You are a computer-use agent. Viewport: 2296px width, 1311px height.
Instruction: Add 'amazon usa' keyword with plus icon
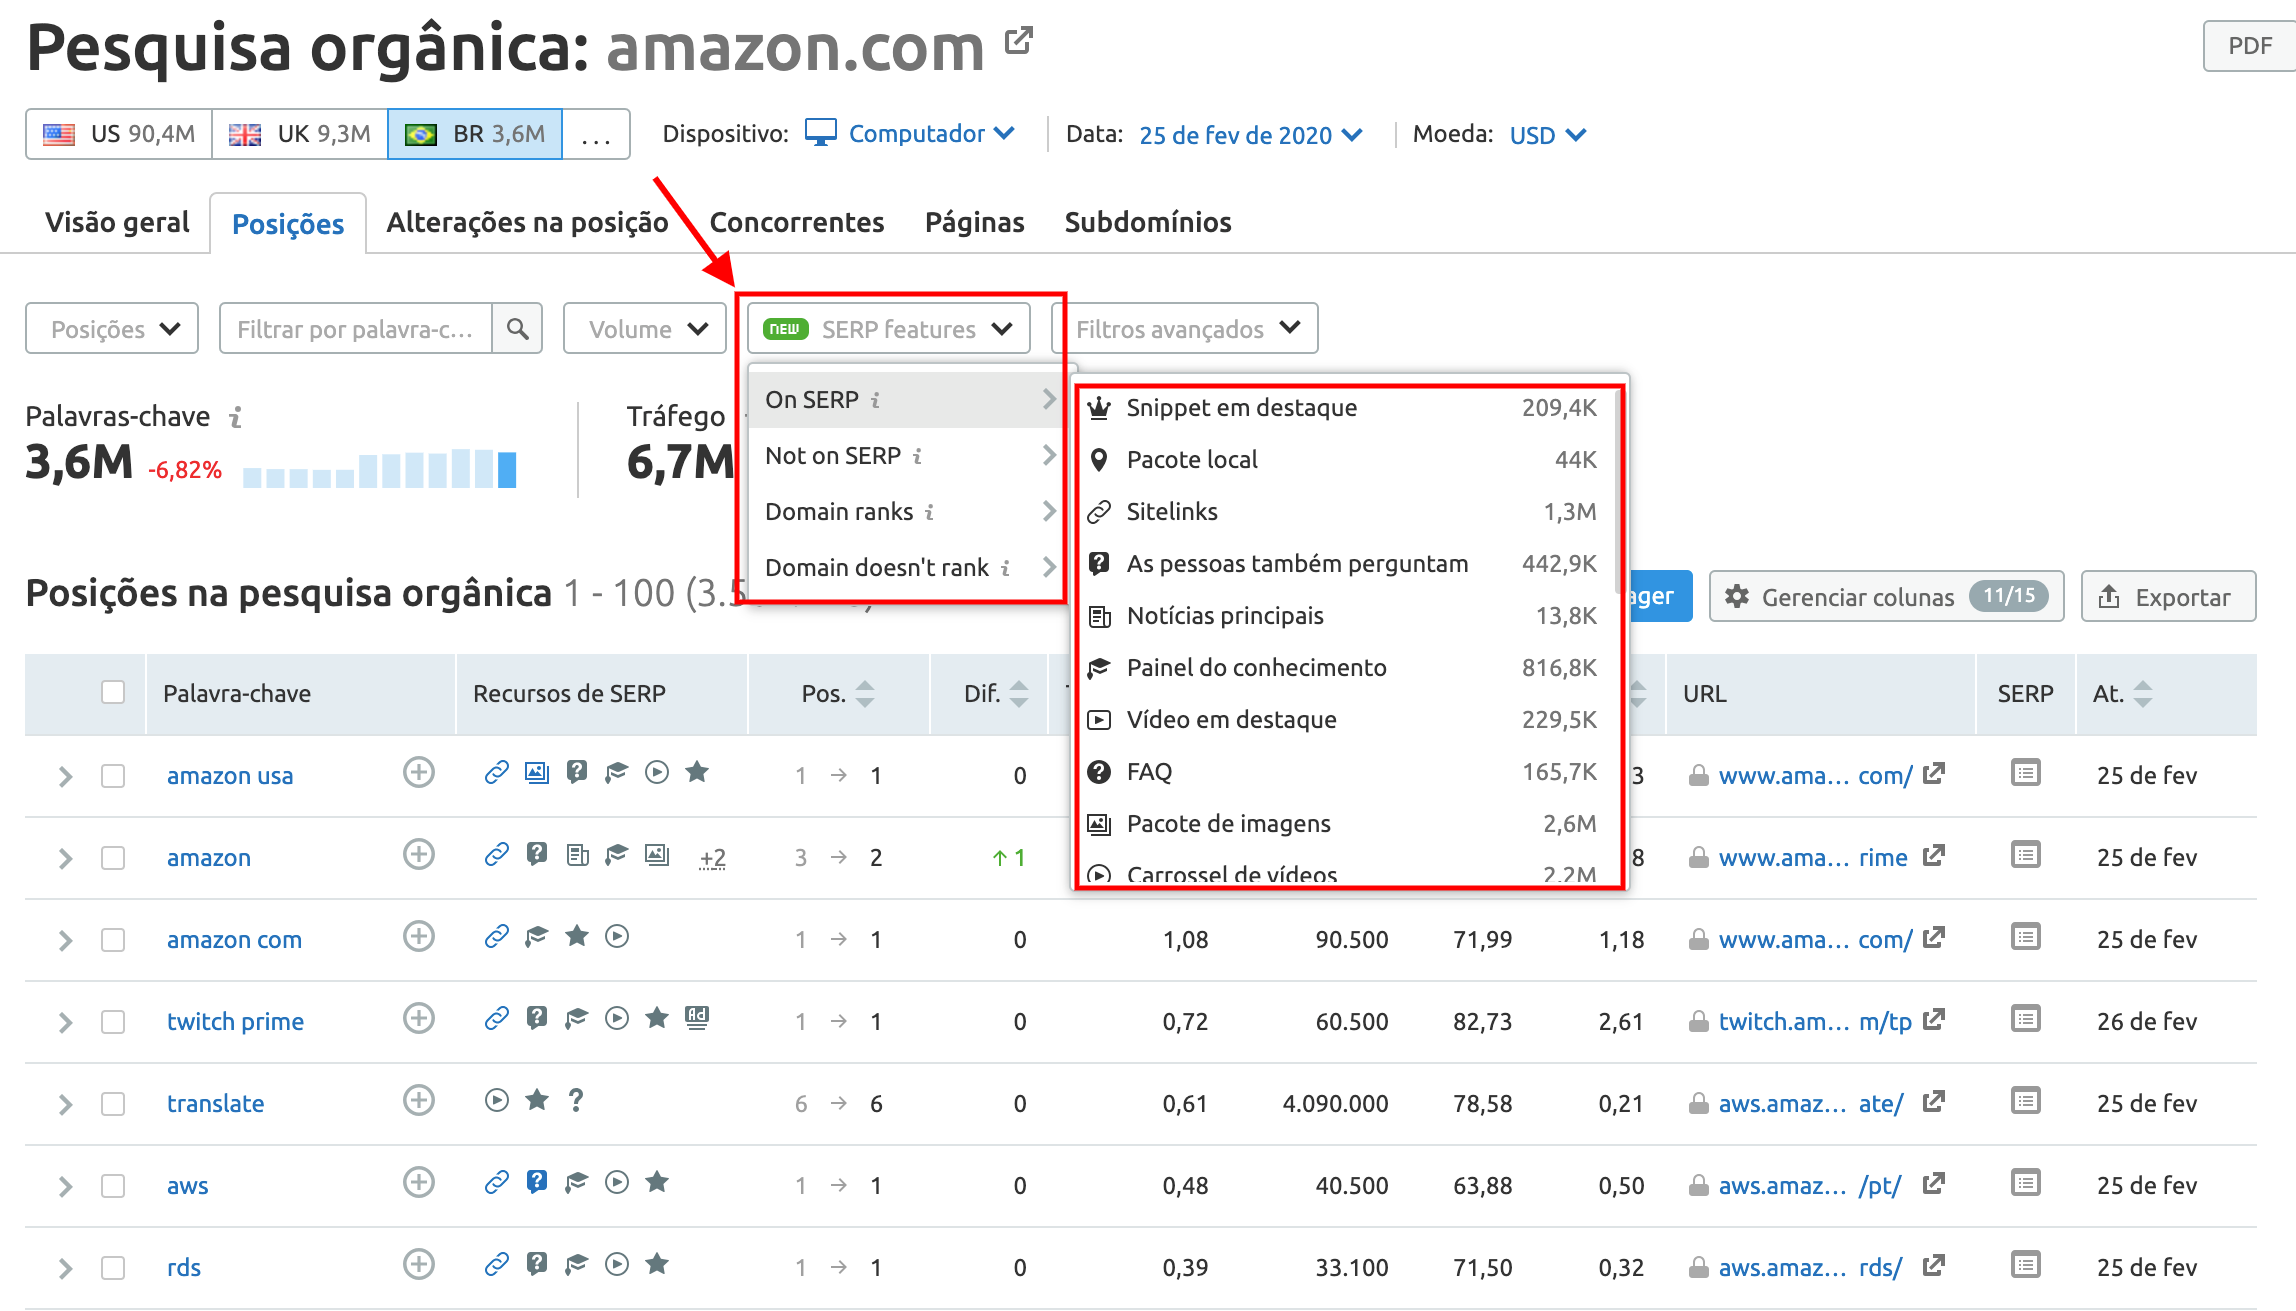click(419, 773)
